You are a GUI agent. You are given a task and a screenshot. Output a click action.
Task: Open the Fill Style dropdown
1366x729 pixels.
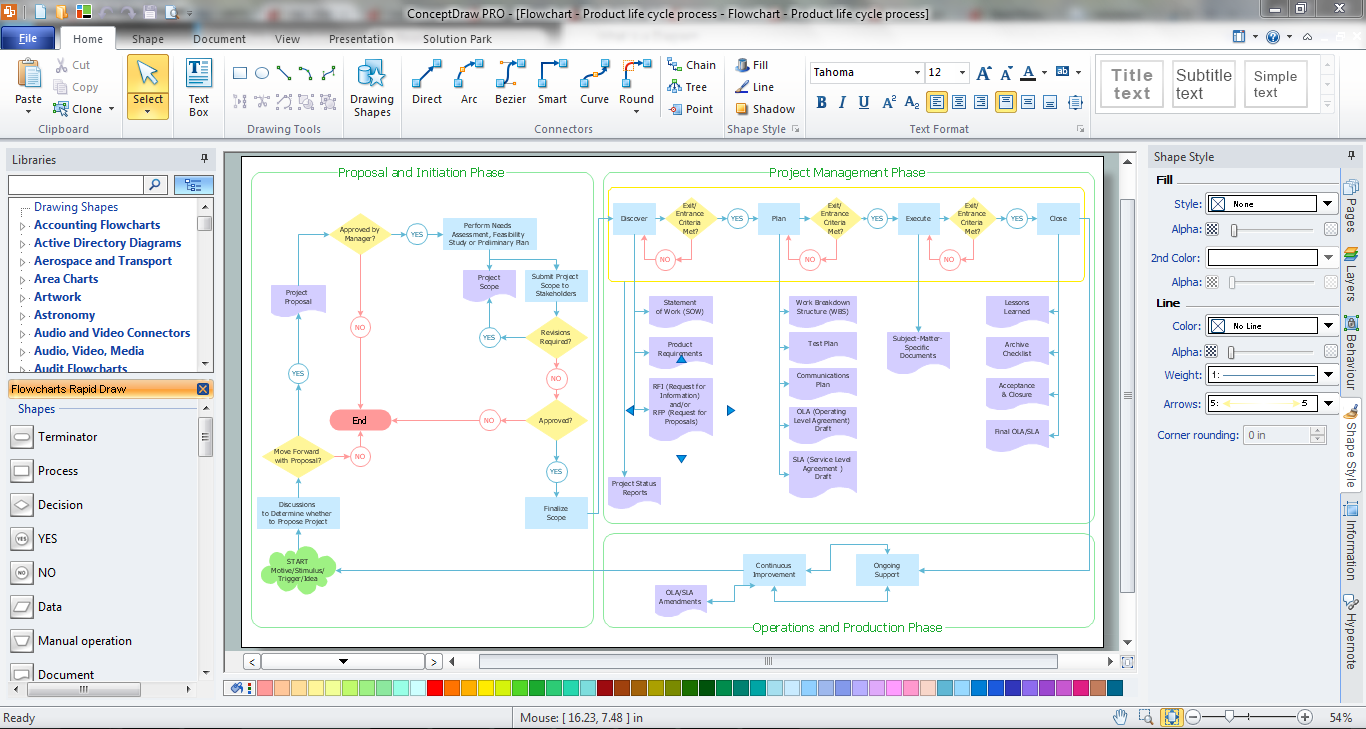pyautogui.click(x=1328, y=204)
